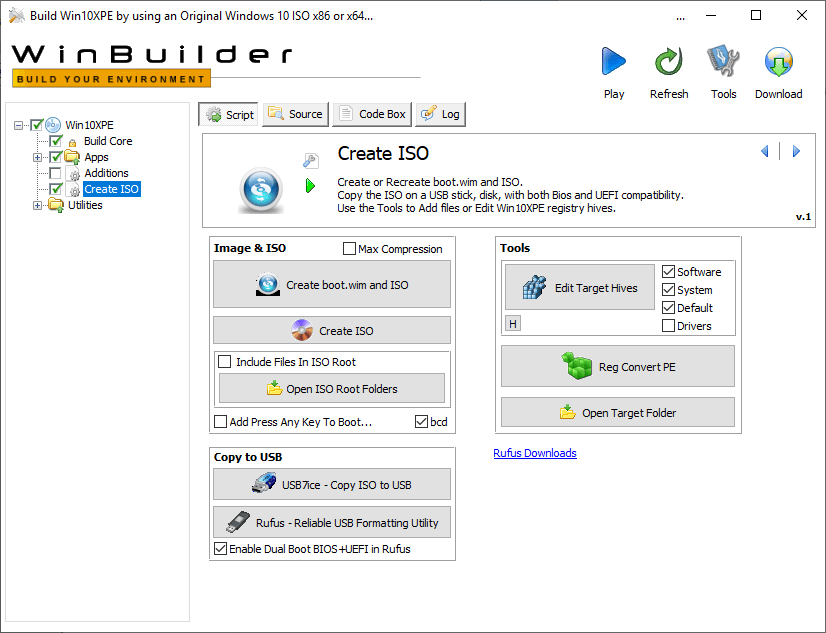Switch to the Source tab
This screenshot has width=826, height=633.
tap(296, 114)
